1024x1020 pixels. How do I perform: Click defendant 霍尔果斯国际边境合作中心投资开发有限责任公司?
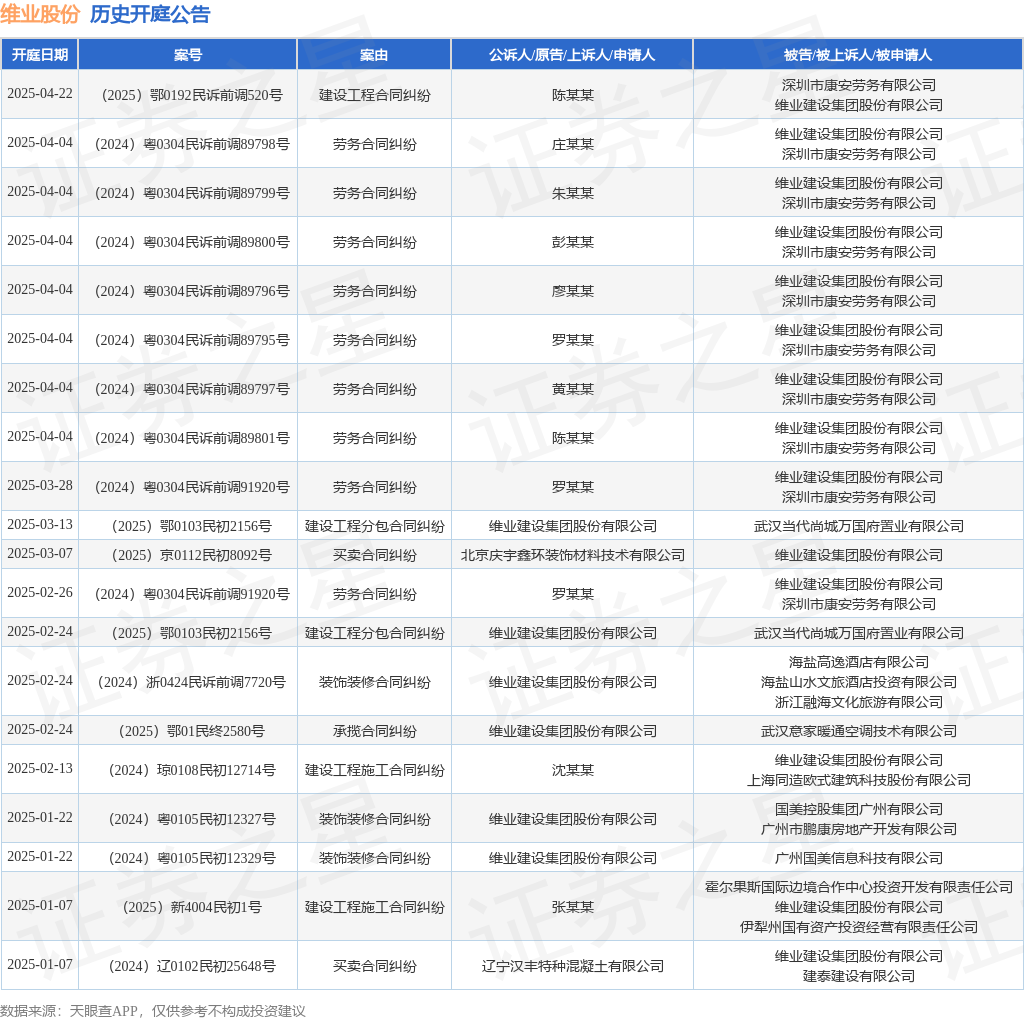coord(859,887)
